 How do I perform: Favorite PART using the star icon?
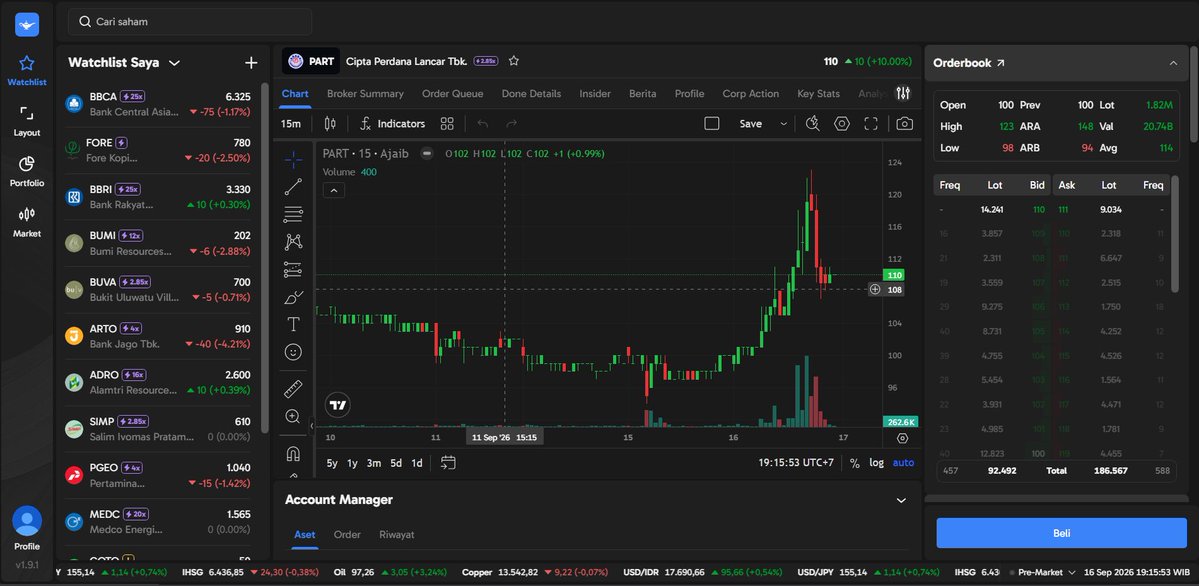(514, 60)
